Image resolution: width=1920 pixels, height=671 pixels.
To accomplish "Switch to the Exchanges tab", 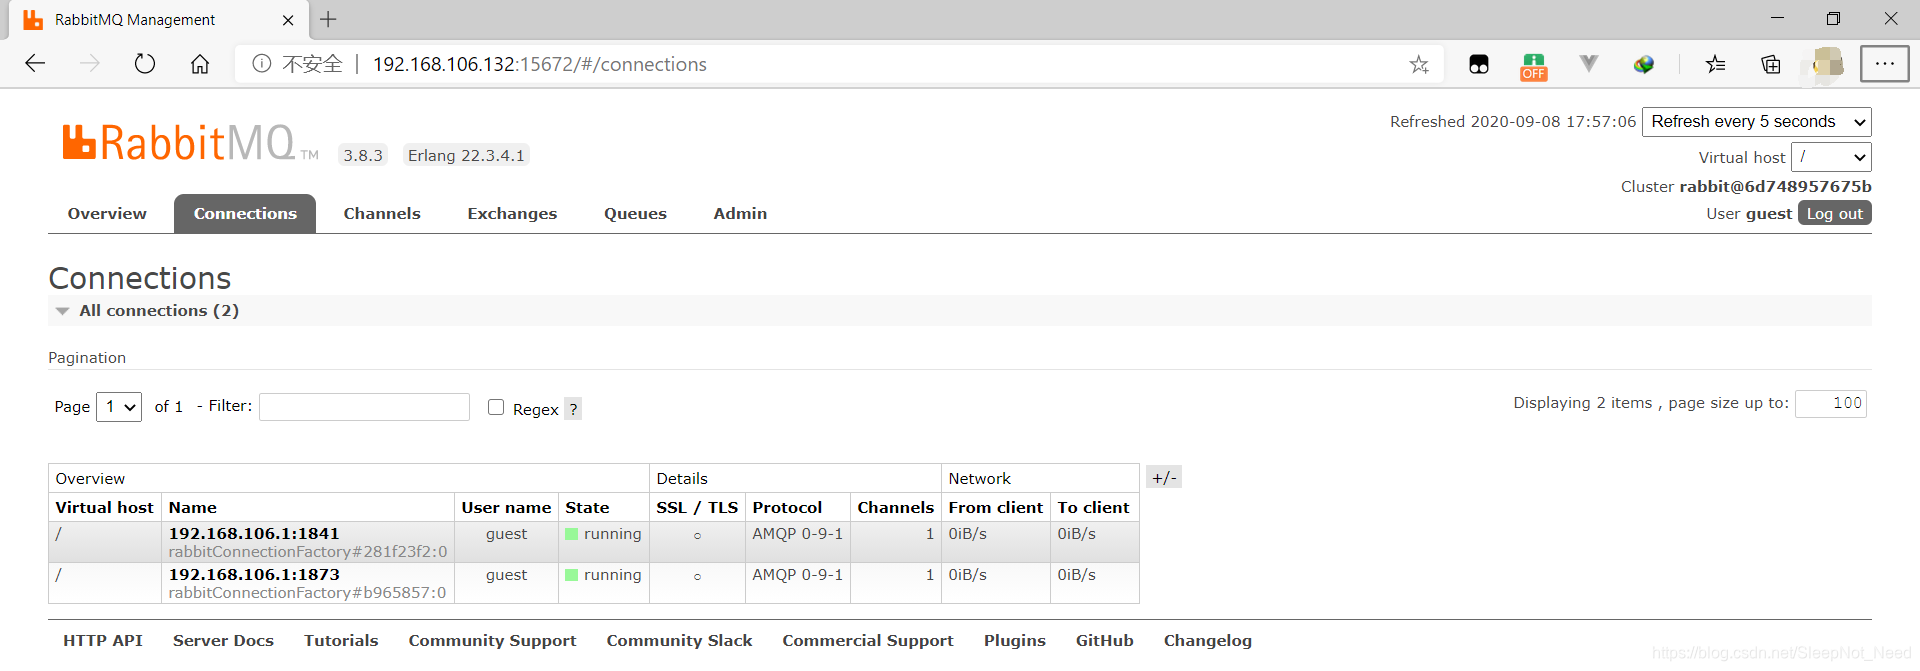I will pyautogui.click(x=512, y=214).
